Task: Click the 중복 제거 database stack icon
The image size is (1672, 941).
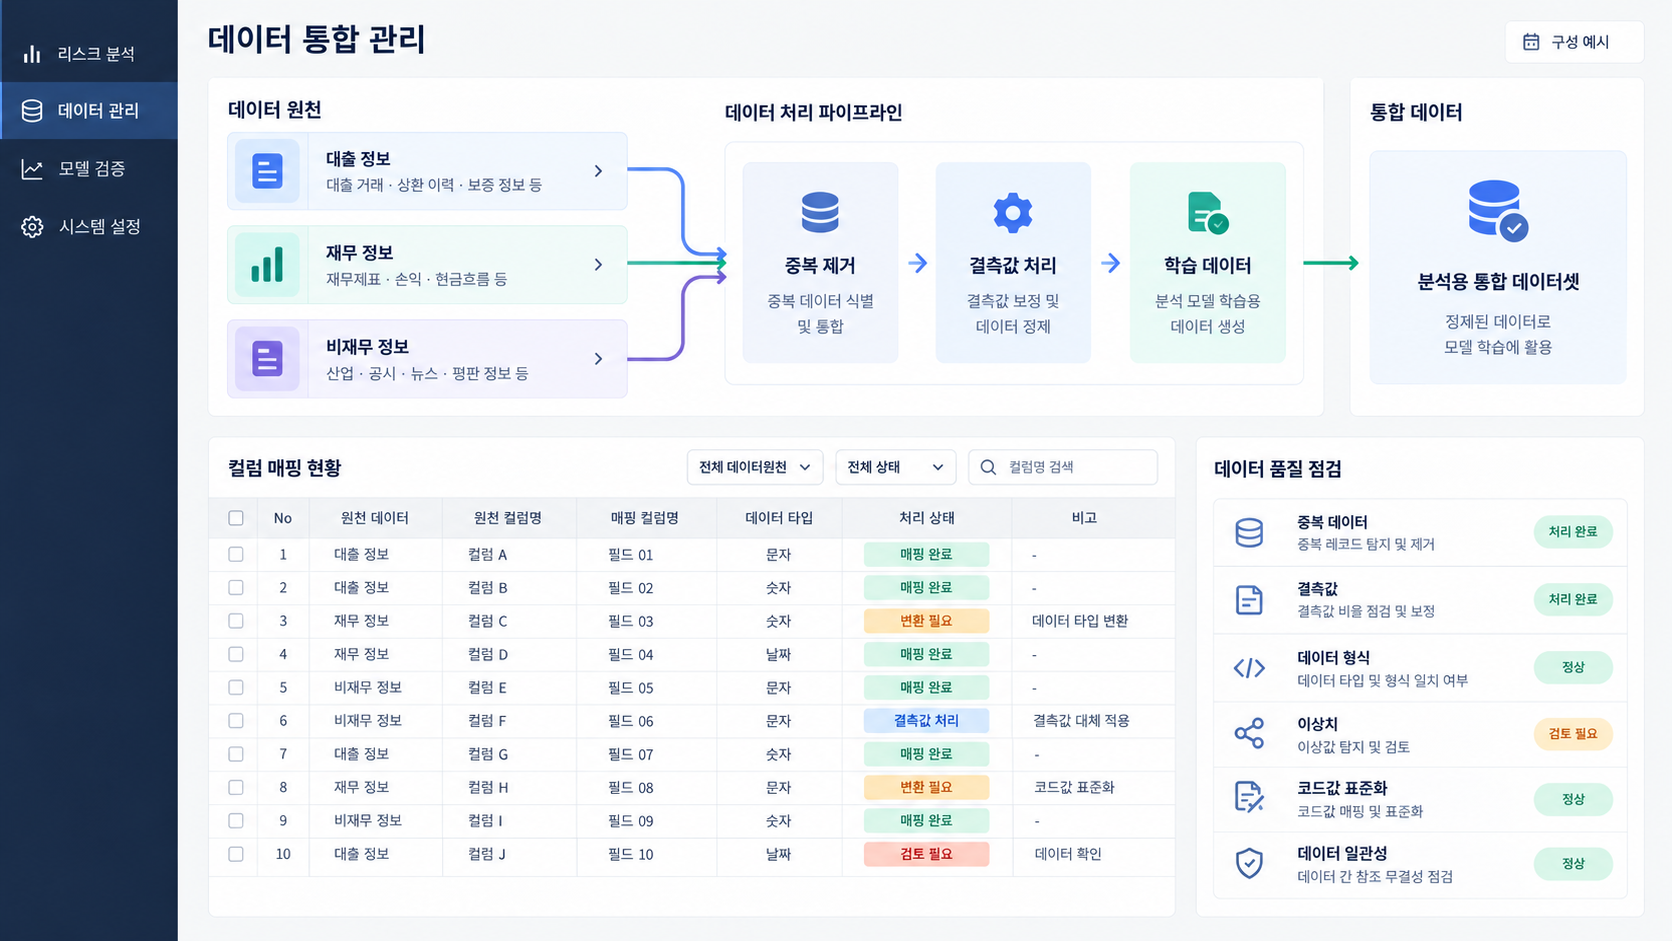Action: (x=820, y=212)
